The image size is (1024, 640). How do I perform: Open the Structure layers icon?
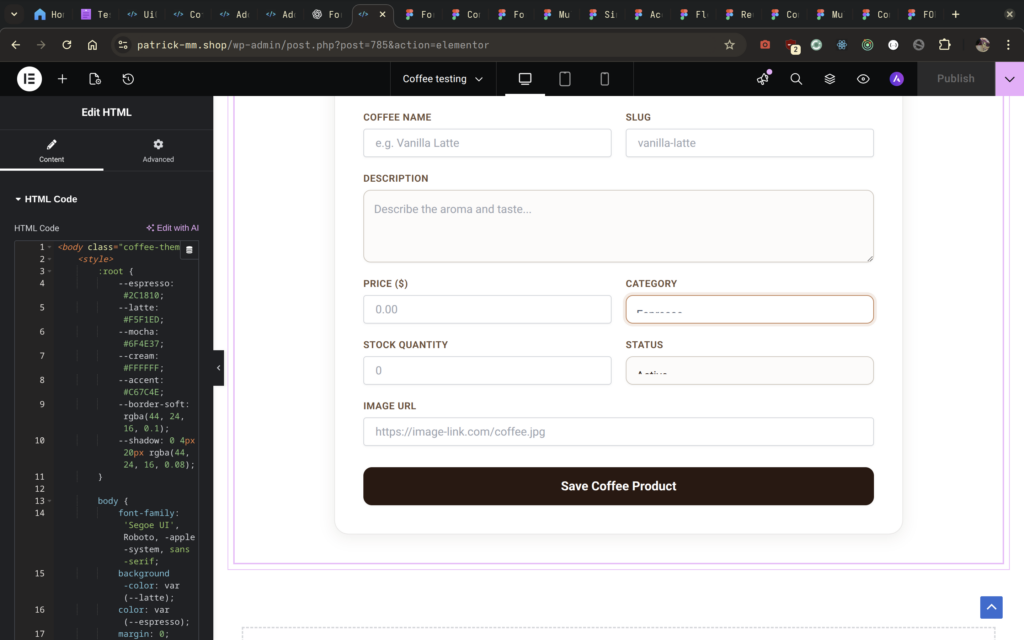[x=830, y=79]
